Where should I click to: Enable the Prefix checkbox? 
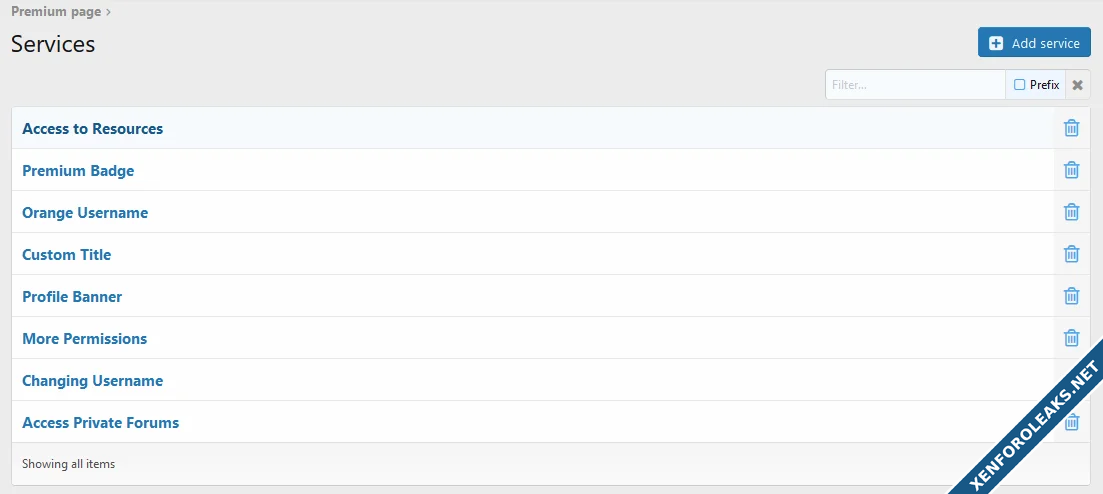(x=1020, y=85)
